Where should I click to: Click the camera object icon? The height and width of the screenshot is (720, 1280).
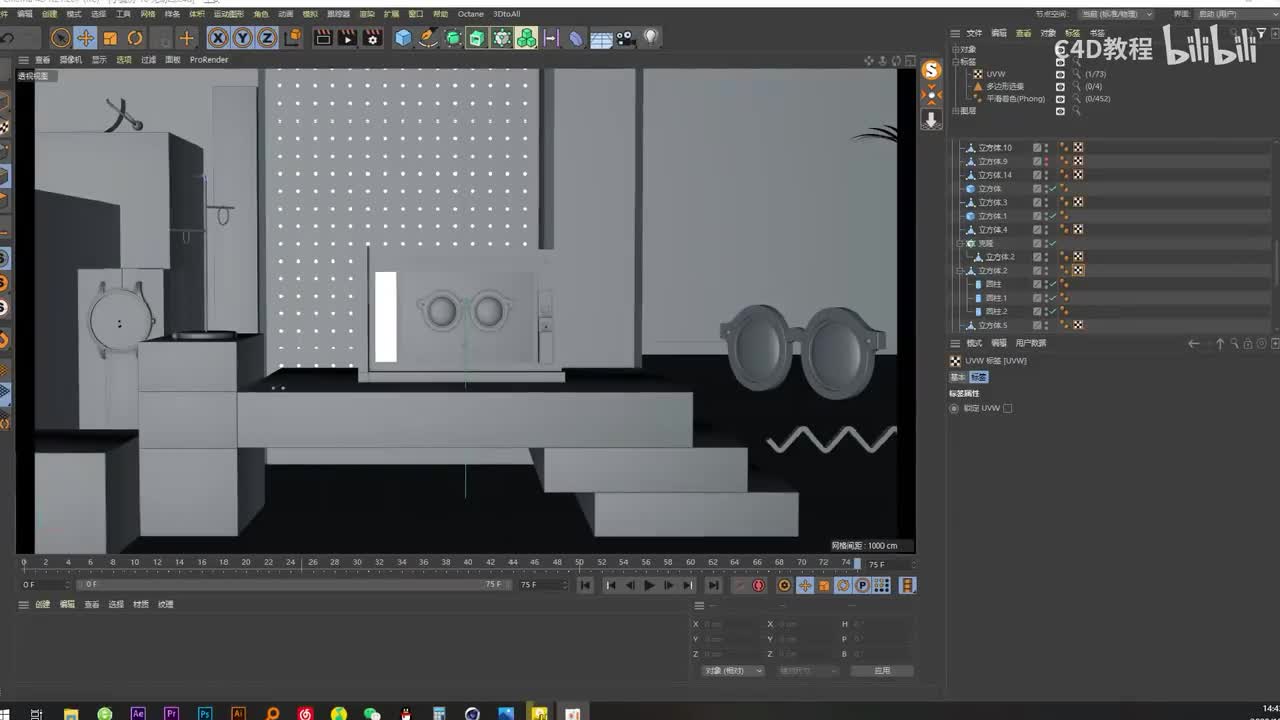tap(626, 38)
